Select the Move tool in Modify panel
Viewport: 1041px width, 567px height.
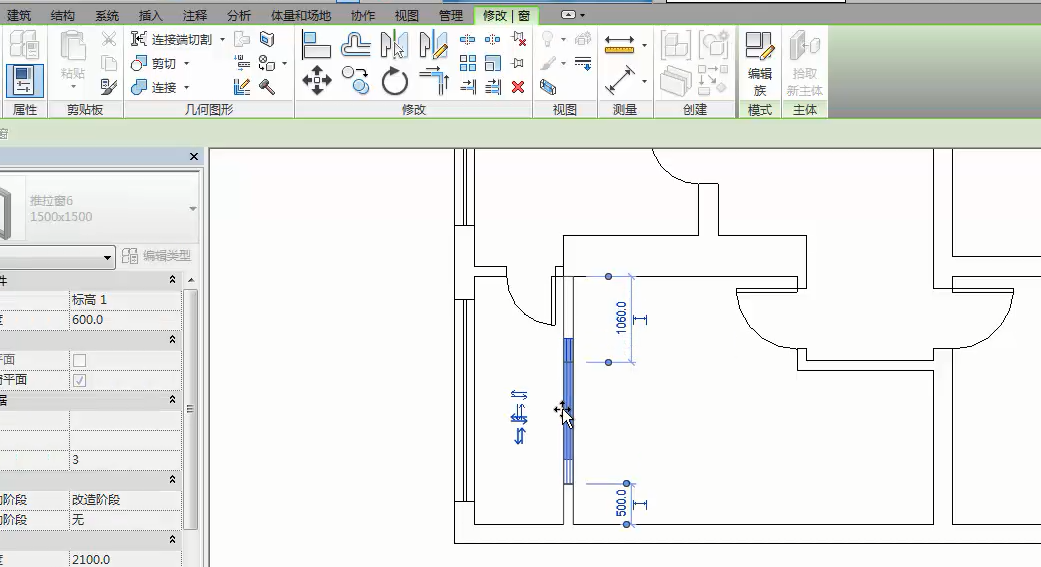(x=316, y=80)
